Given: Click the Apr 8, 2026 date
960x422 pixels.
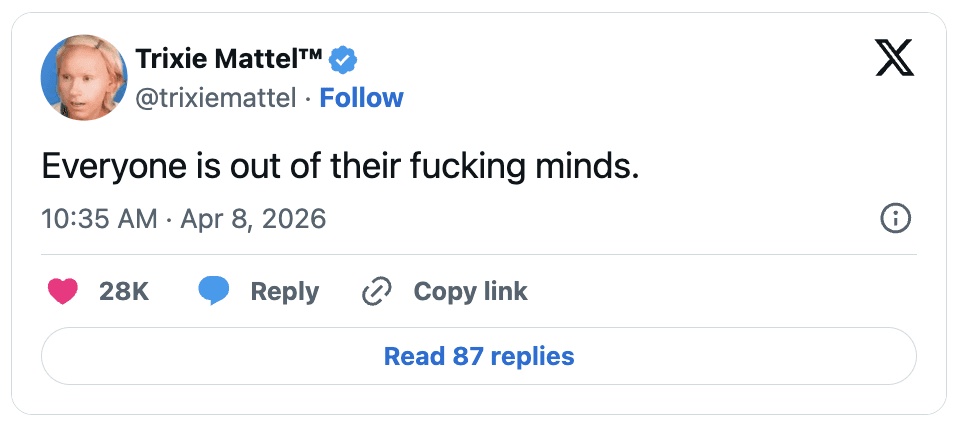Looking at the screenshot, I should pyautogui.click(x=253, y=218).
